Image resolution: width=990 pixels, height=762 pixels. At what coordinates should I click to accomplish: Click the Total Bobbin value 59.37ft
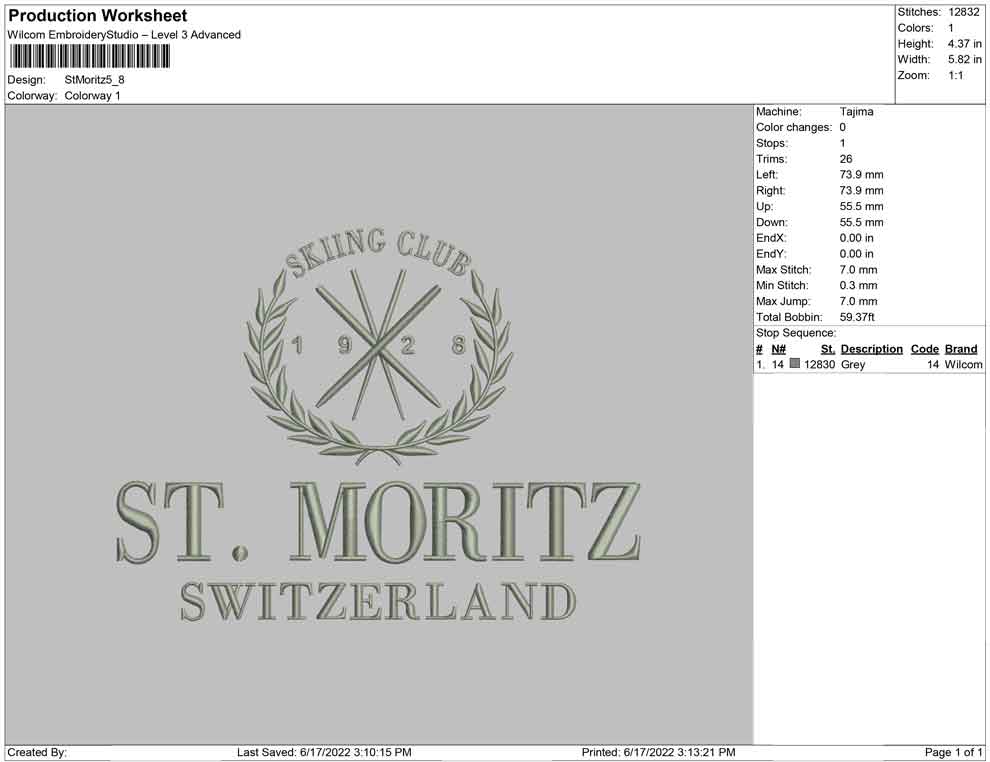[857, 317]
